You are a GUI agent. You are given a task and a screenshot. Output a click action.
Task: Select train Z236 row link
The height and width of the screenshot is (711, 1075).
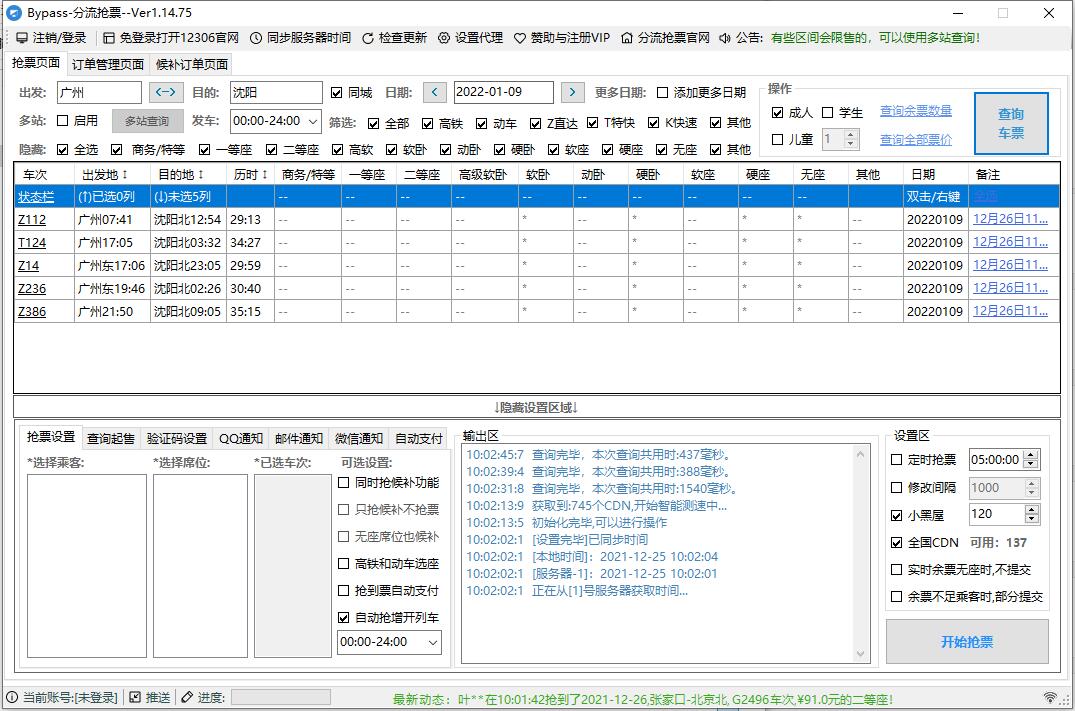click(32, 289)
